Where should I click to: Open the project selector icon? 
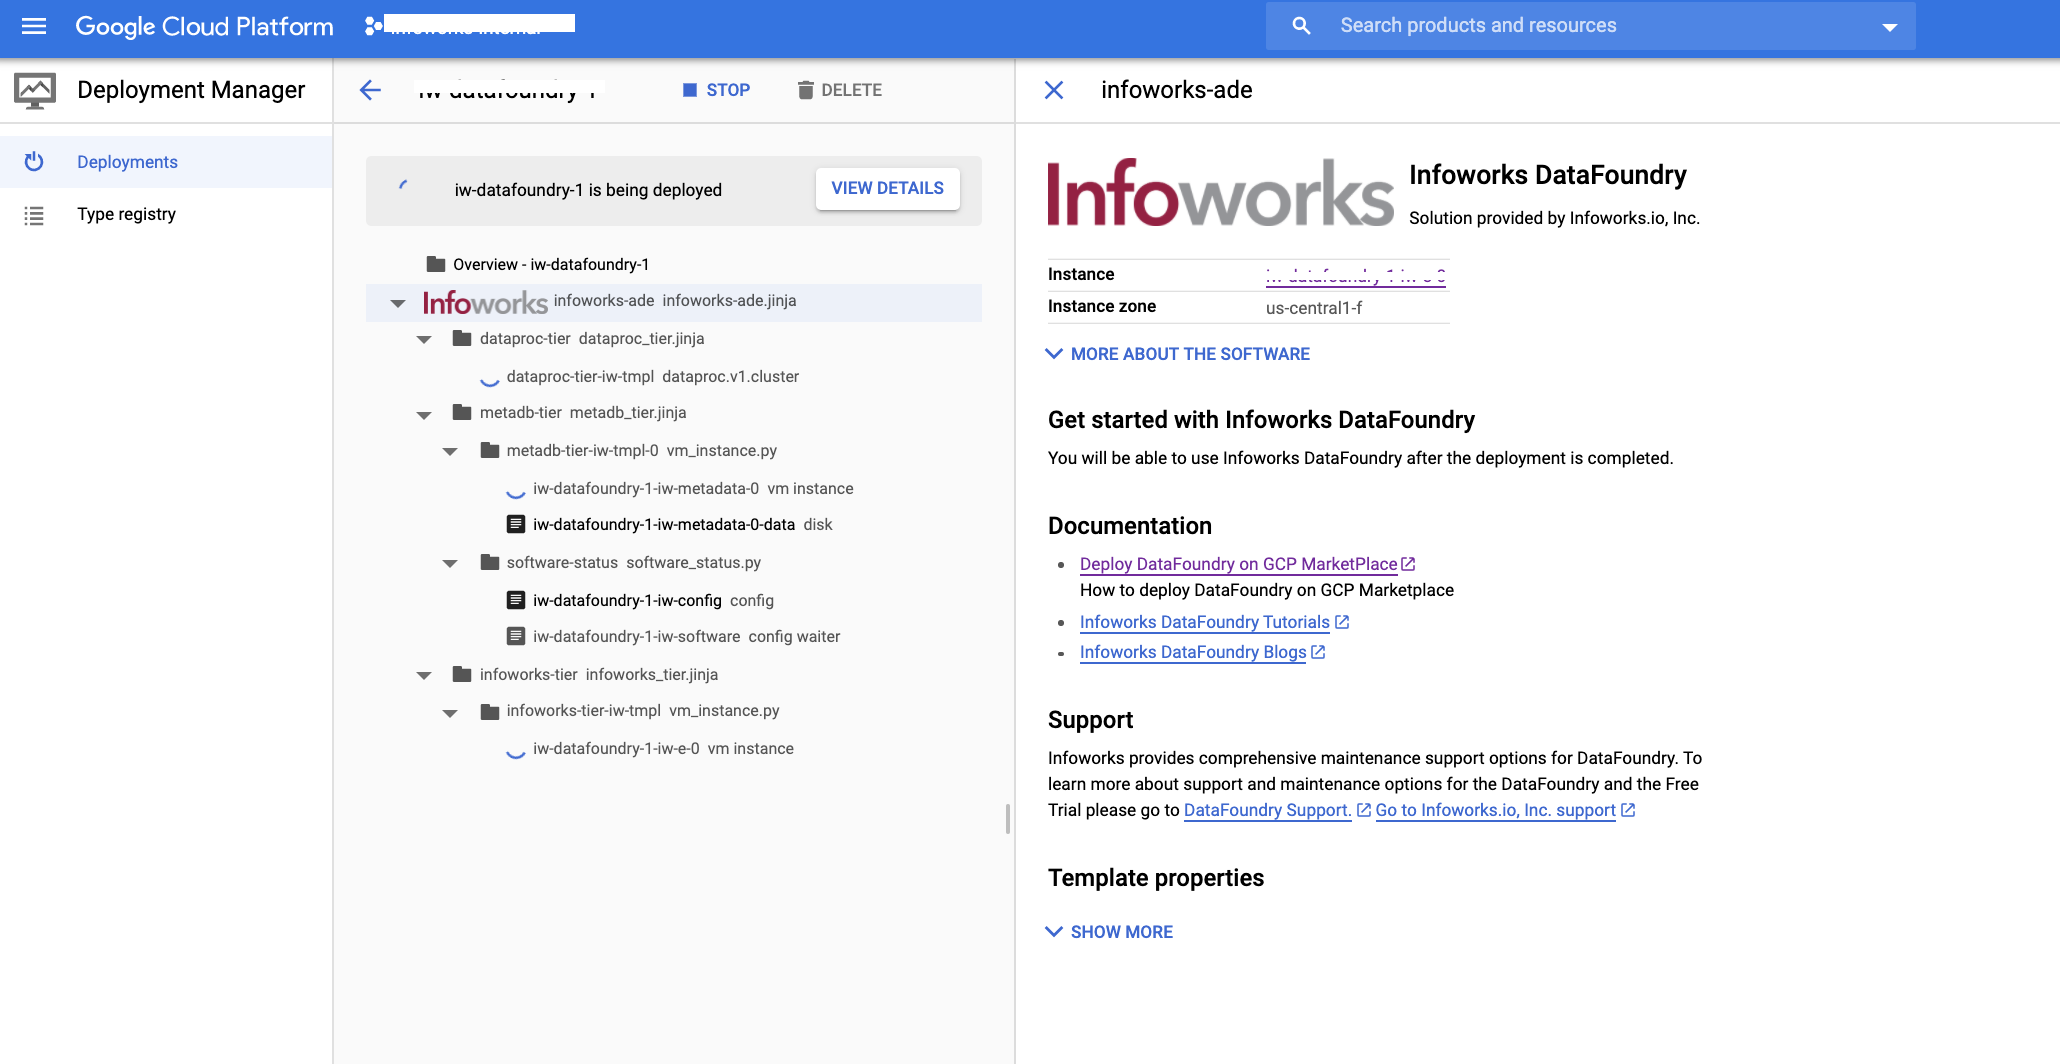372,26
